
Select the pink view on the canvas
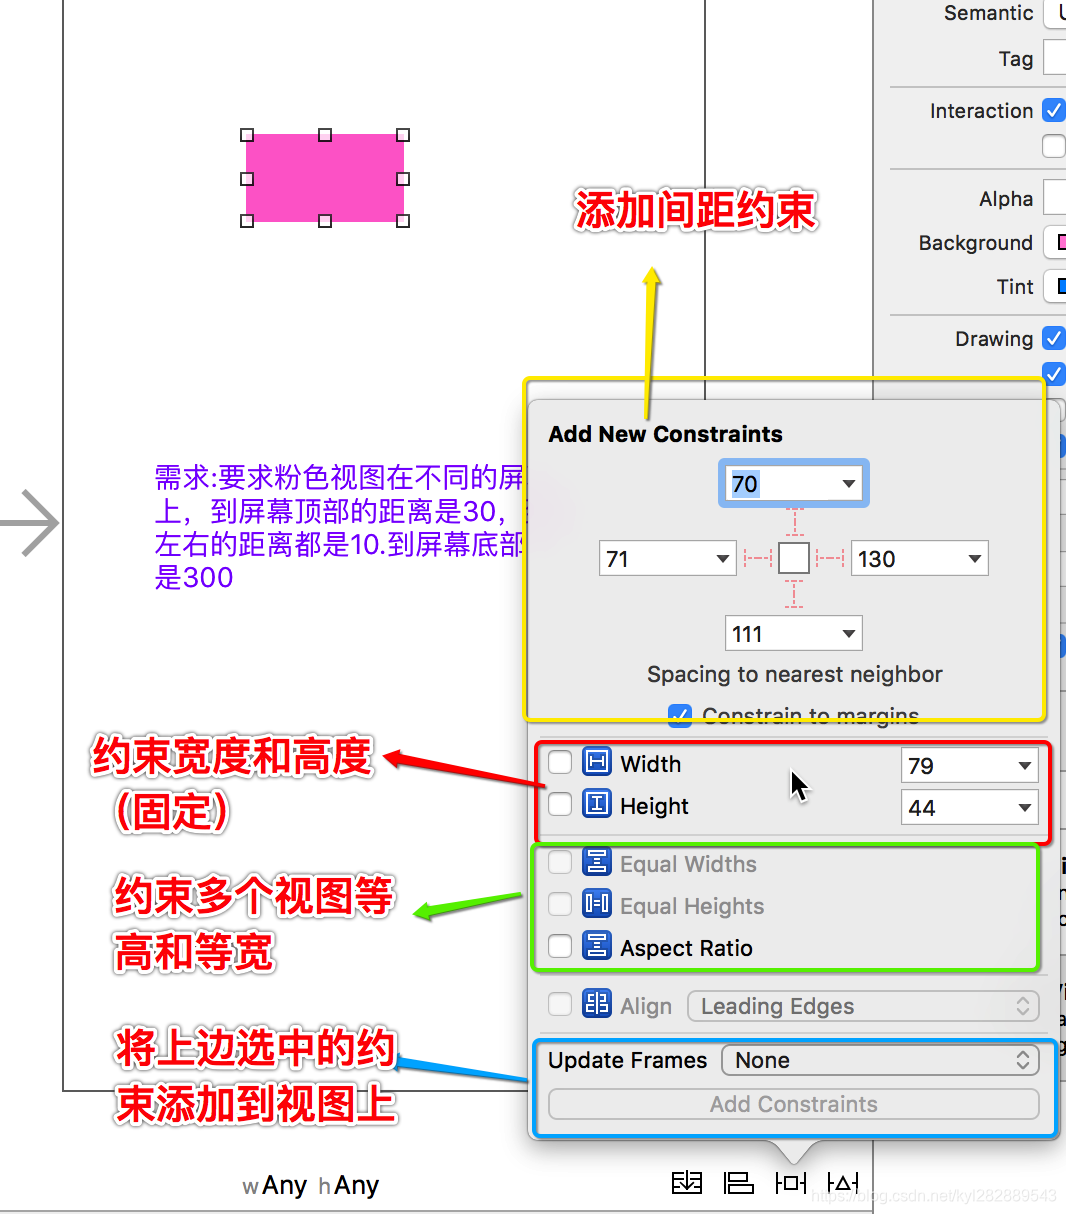[x=324, y=178]
